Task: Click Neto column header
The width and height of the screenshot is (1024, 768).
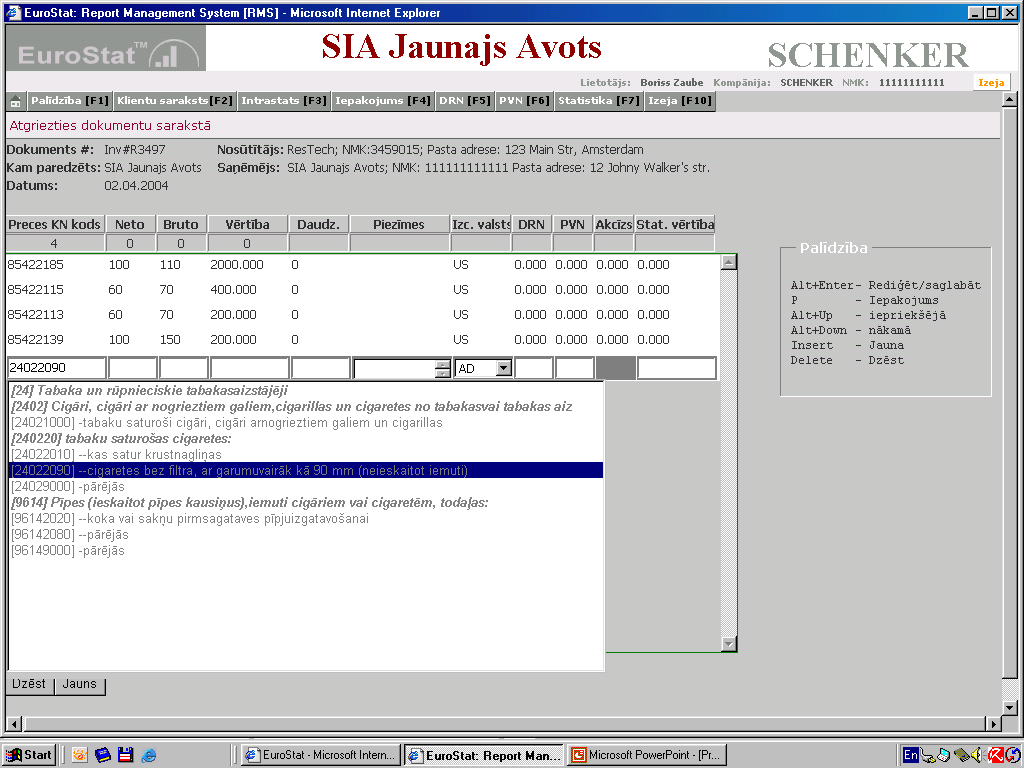Action: click(130, 224)
